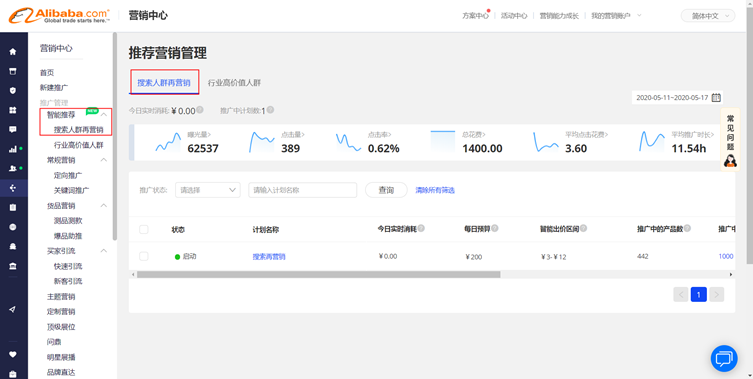This screenshot has width=753, height=379.
Task: Collapse the 常规营销 menu section
Action: pos(104,160)
